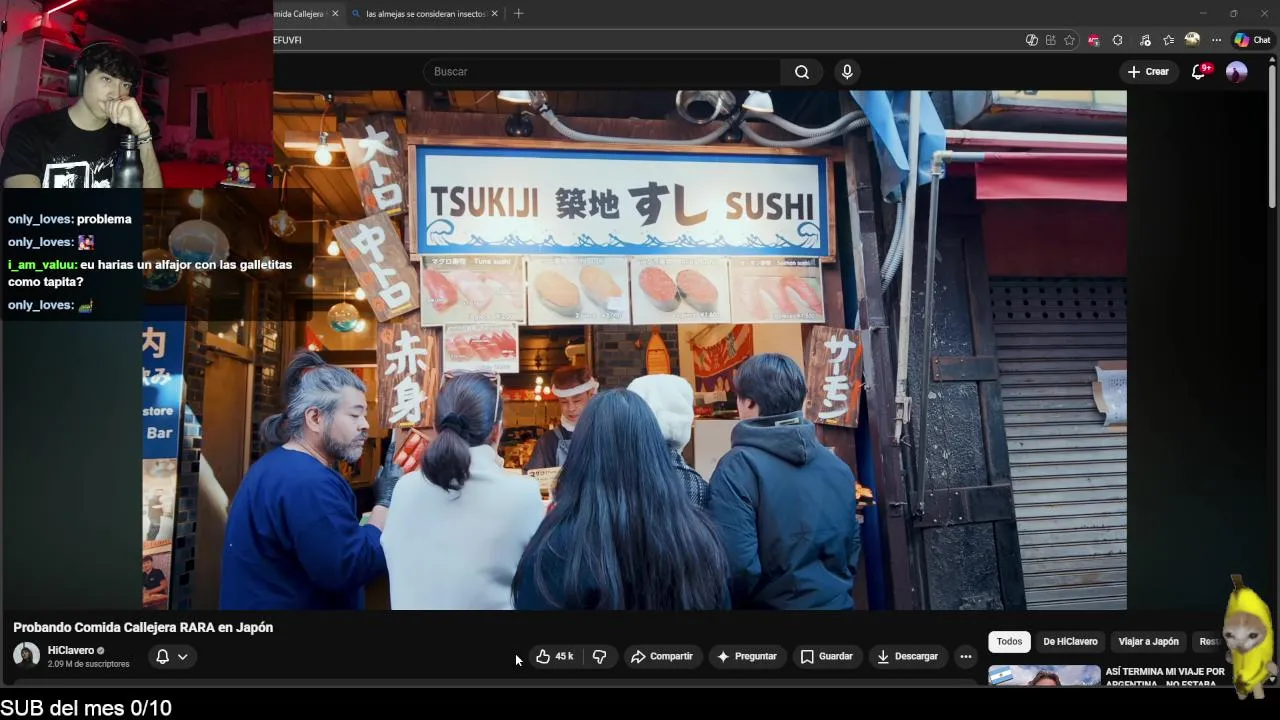Open more actions three-dot menu below video

965,657
